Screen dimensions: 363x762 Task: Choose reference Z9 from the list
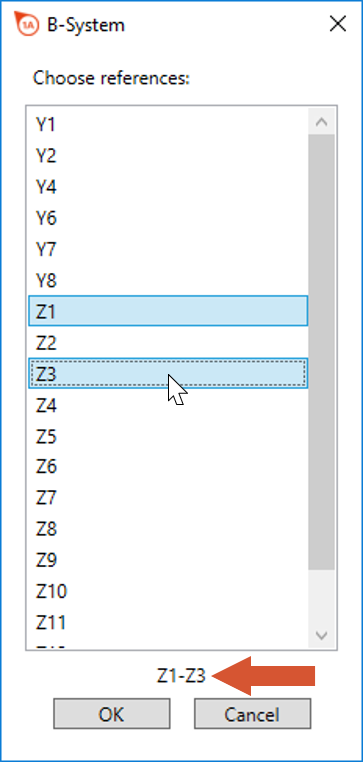coord(168,560)
